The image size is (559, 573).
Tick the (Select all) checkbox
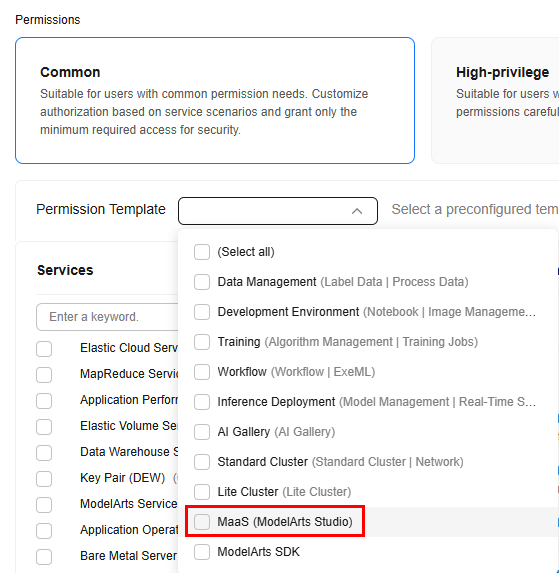point(202,252)
